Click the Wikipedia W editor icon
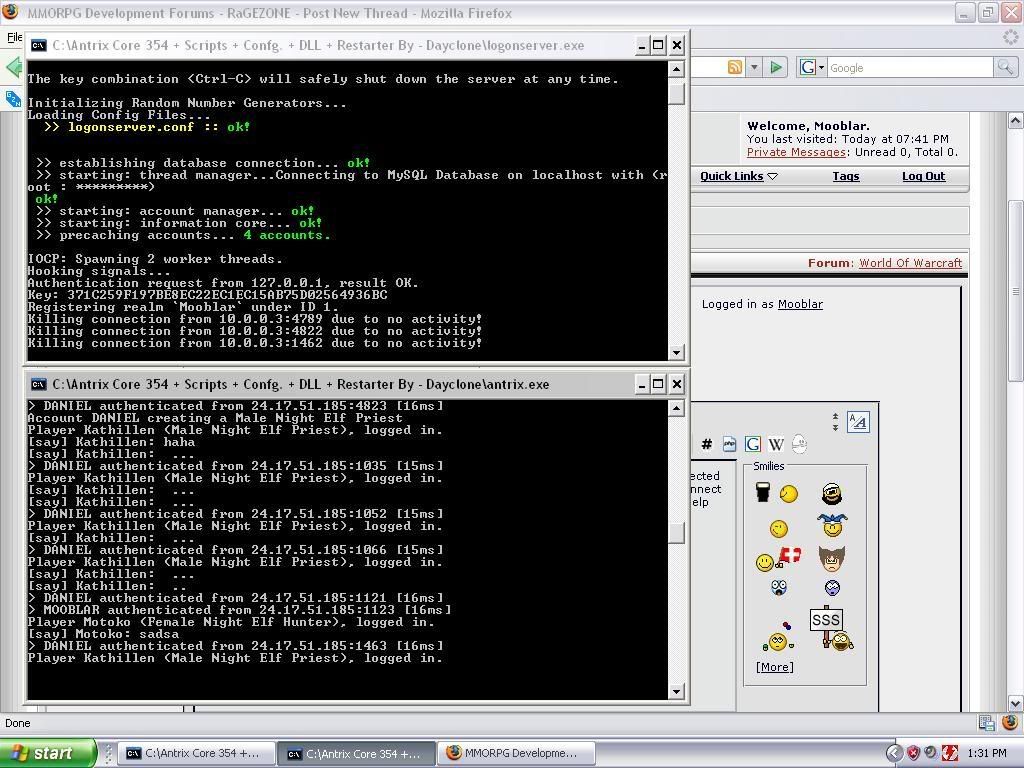 pyautogui.click(x=775, y=445)
